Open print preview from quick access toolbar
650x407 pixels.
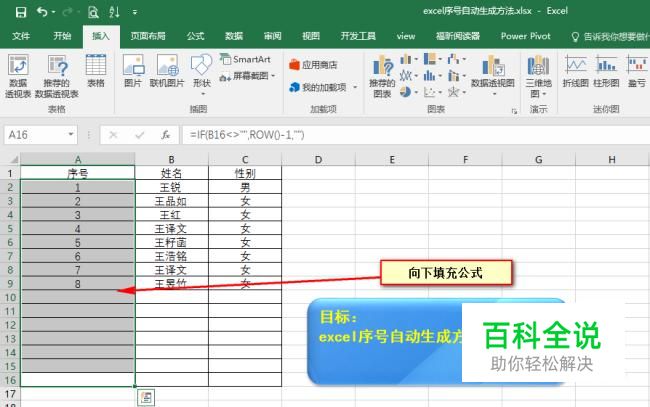pos(93,12)
